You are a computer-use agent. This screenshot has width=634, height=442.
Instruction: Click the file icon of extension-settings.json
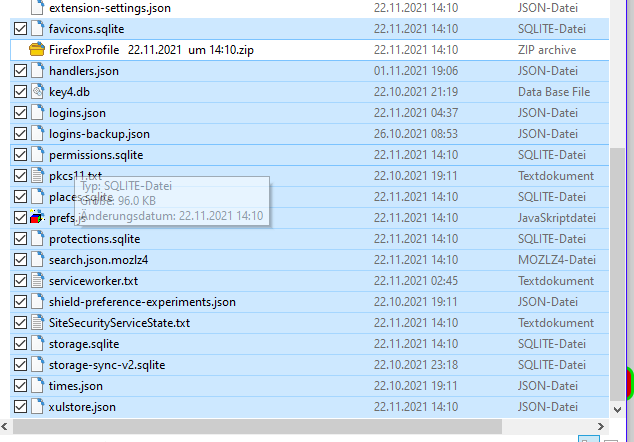click(37, 8)
